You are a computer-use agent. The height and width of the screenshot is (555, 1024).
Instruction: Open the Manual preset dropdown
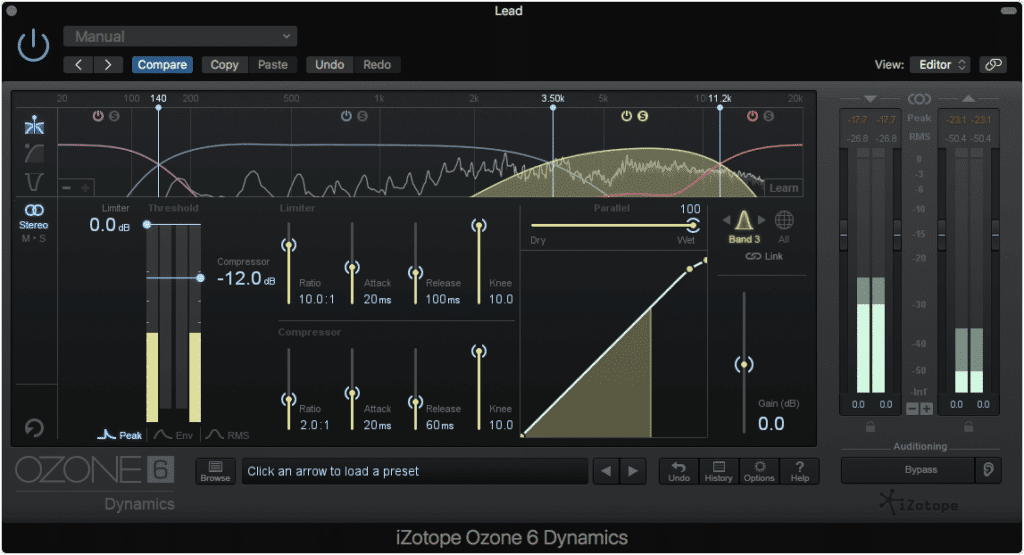tap(180, 37)
